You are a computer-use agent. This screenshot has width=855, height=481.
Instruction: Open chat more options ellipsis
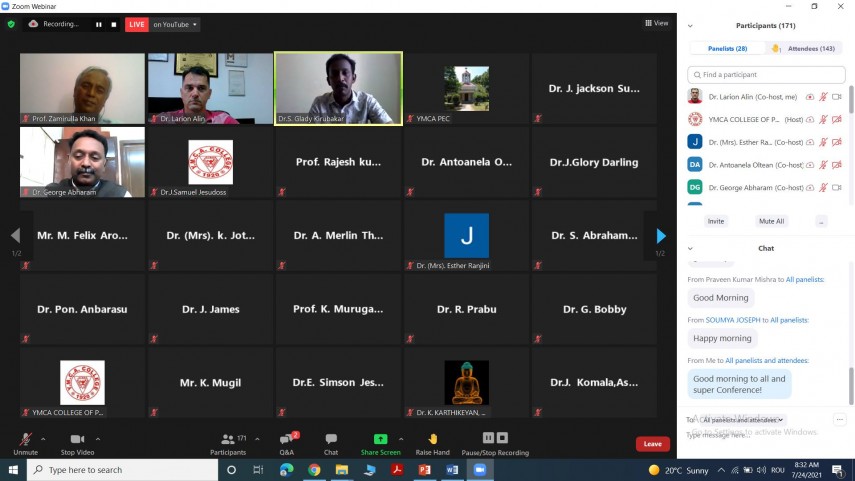pos(840,419)
